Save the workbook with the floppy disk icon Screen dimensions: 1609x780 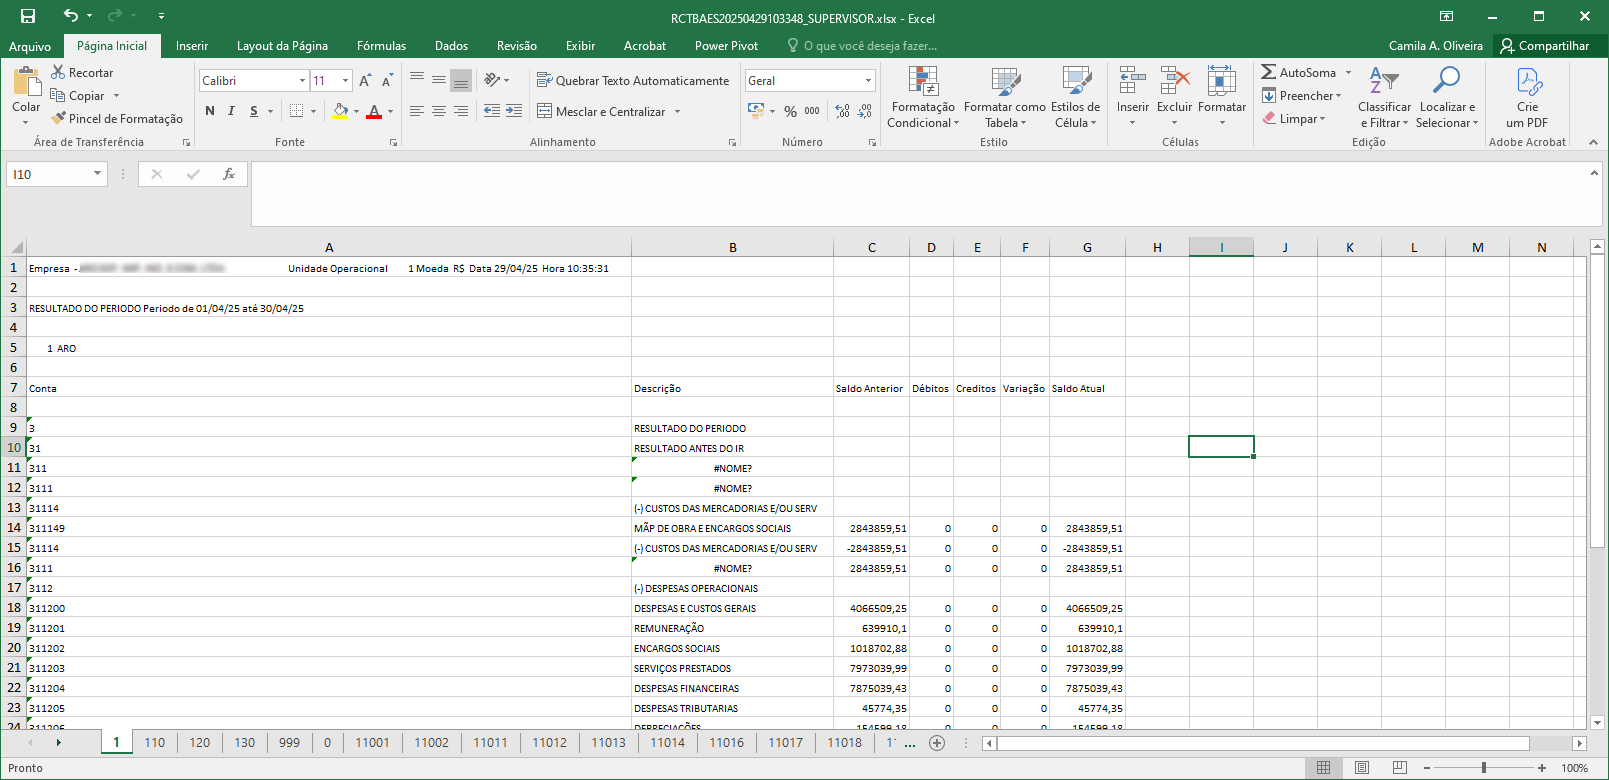coord(28,16)
